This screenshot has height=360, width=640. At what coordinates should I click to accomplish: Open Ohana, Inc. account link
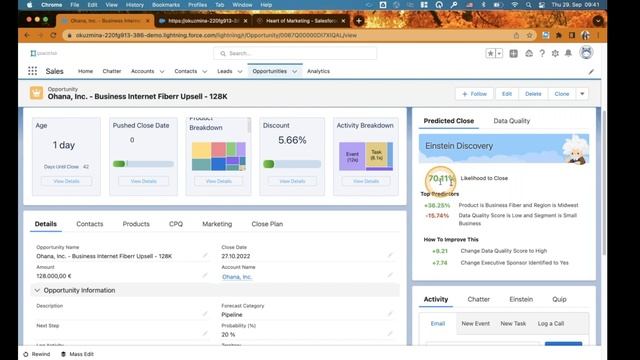click(x=237, y=277)
